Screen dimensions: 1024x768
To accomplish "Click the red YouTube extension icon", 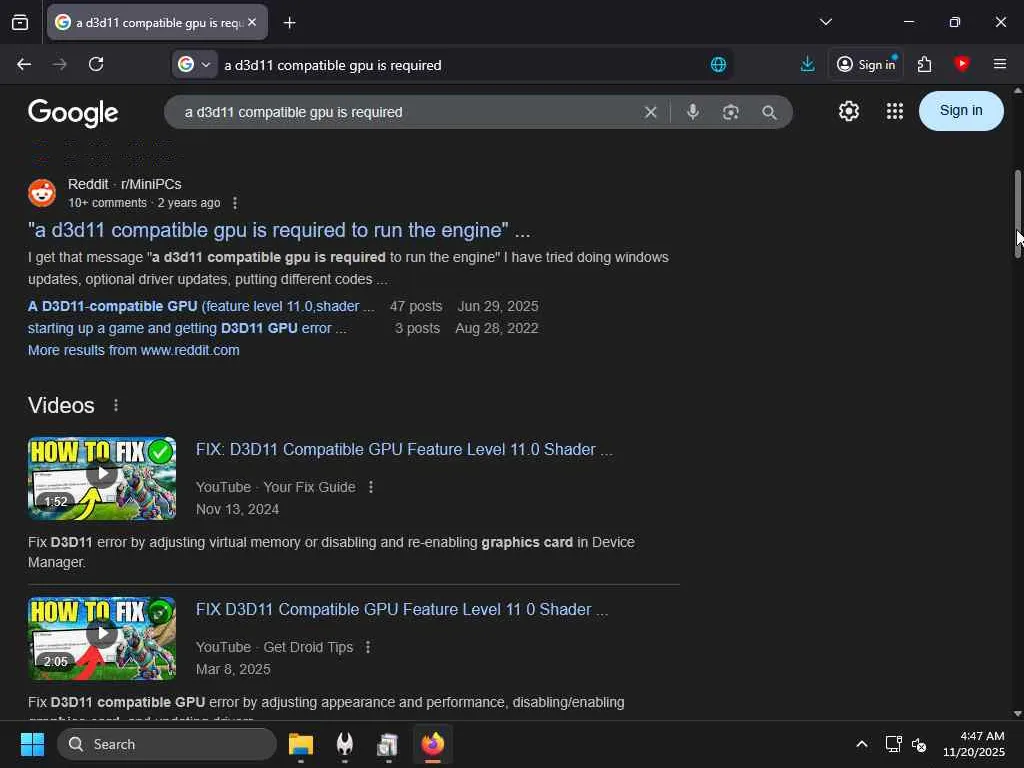I will coord(961,63).
